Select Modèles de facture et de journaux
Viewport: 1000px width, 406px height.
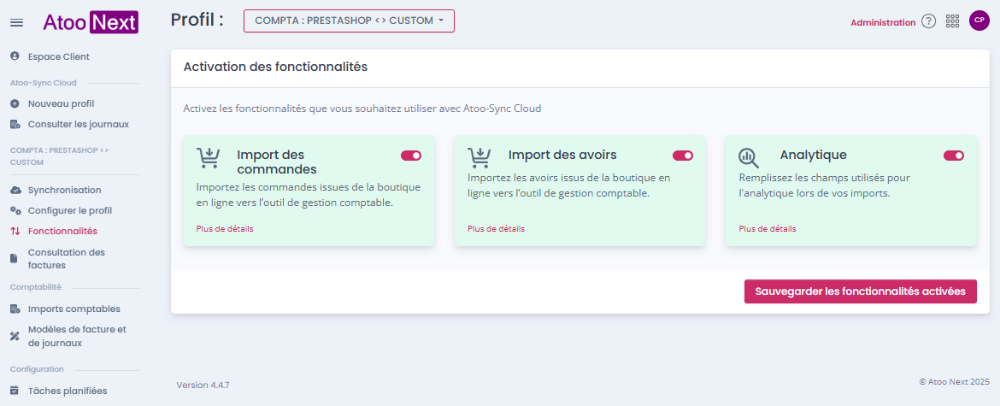coord(75,336)
